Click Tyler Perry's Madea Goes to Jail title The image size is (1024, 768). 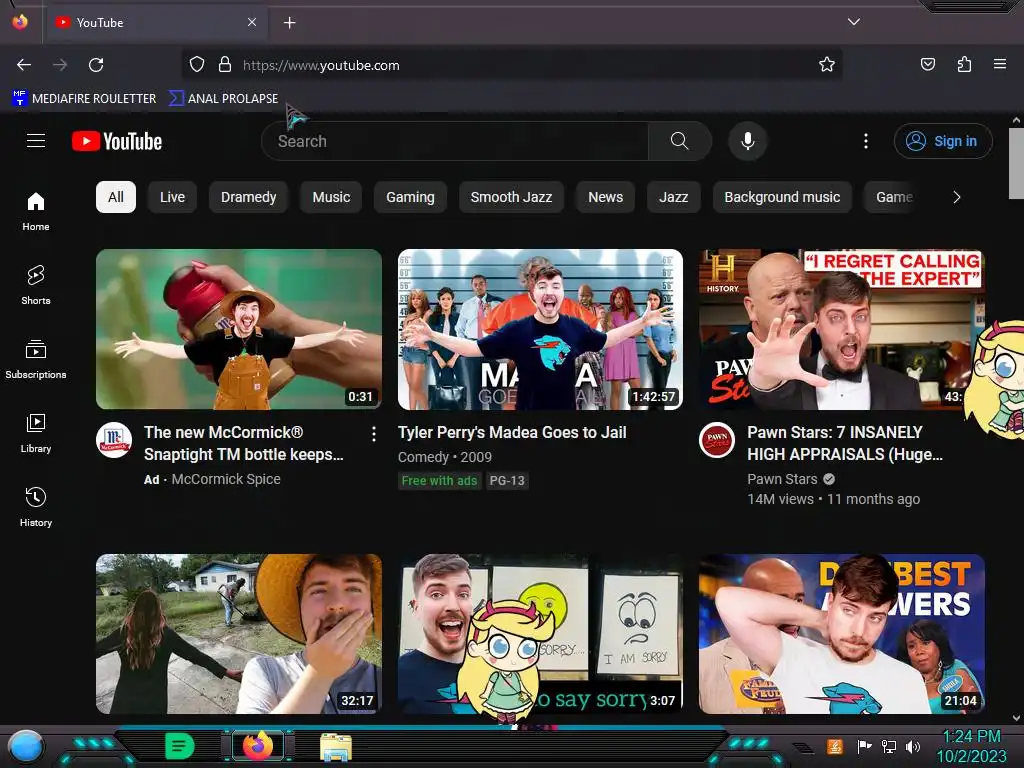512,432
